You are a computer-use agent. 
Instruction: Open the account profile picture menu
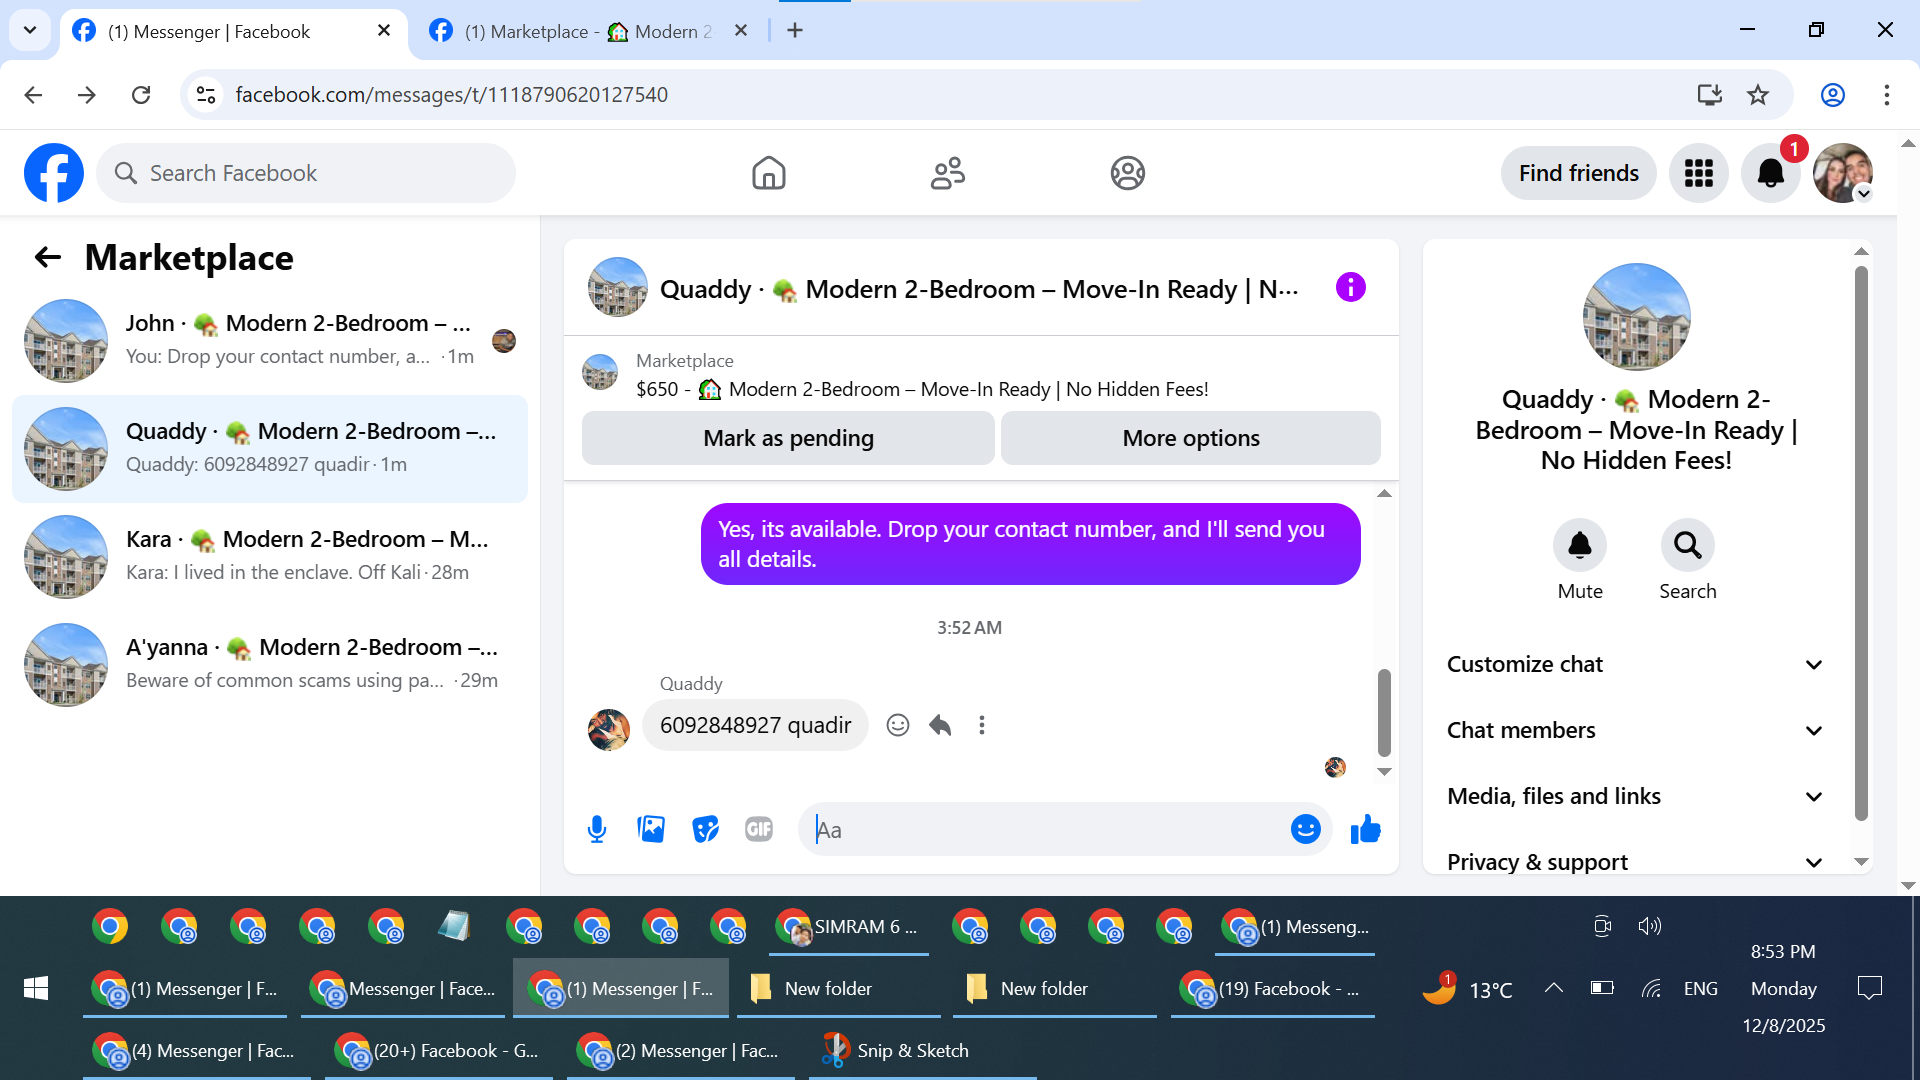[1842, 173]
